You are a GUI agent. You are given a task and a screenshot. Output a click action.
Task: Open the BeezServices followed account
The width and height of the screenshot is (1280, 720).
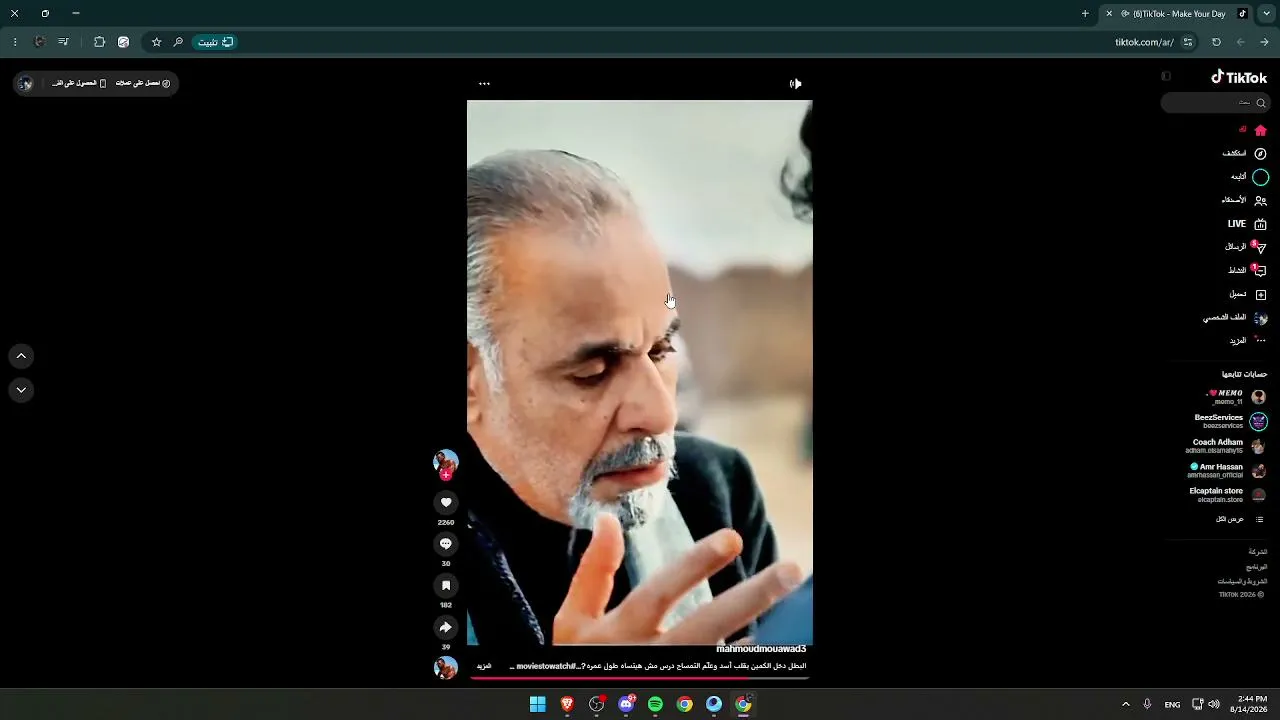tap(1231, 421)
